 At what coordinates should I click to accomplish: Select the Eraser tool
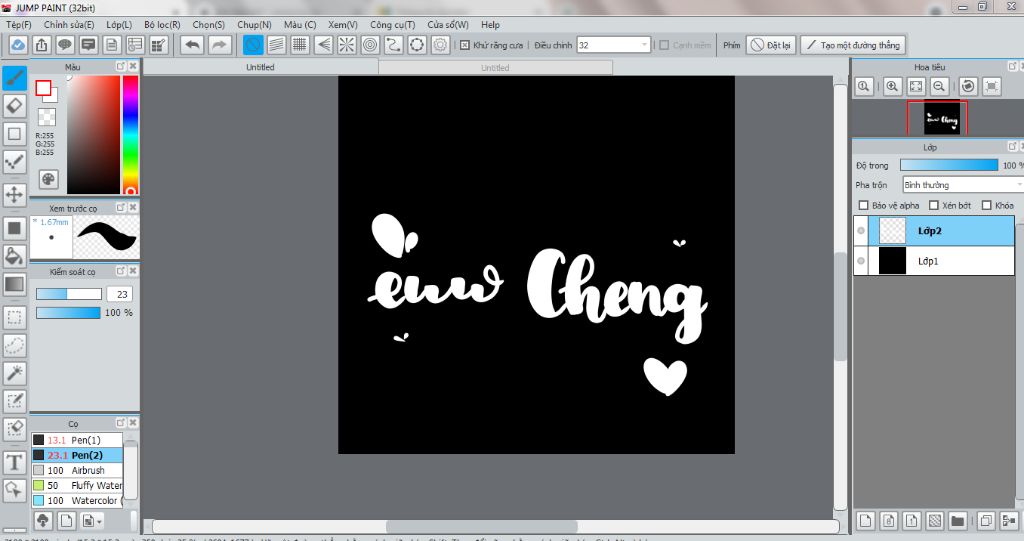point(14,106)
